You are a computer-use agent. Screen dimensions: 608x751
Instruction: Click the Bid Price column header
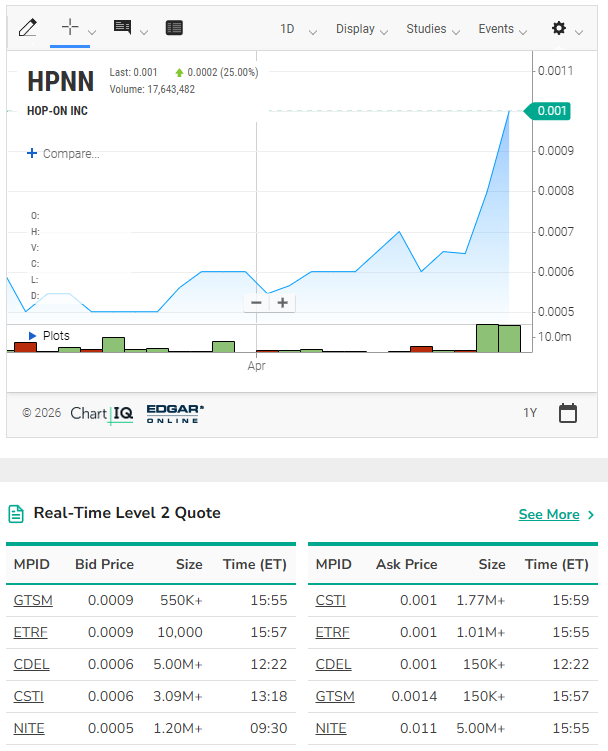pos(104,564)
